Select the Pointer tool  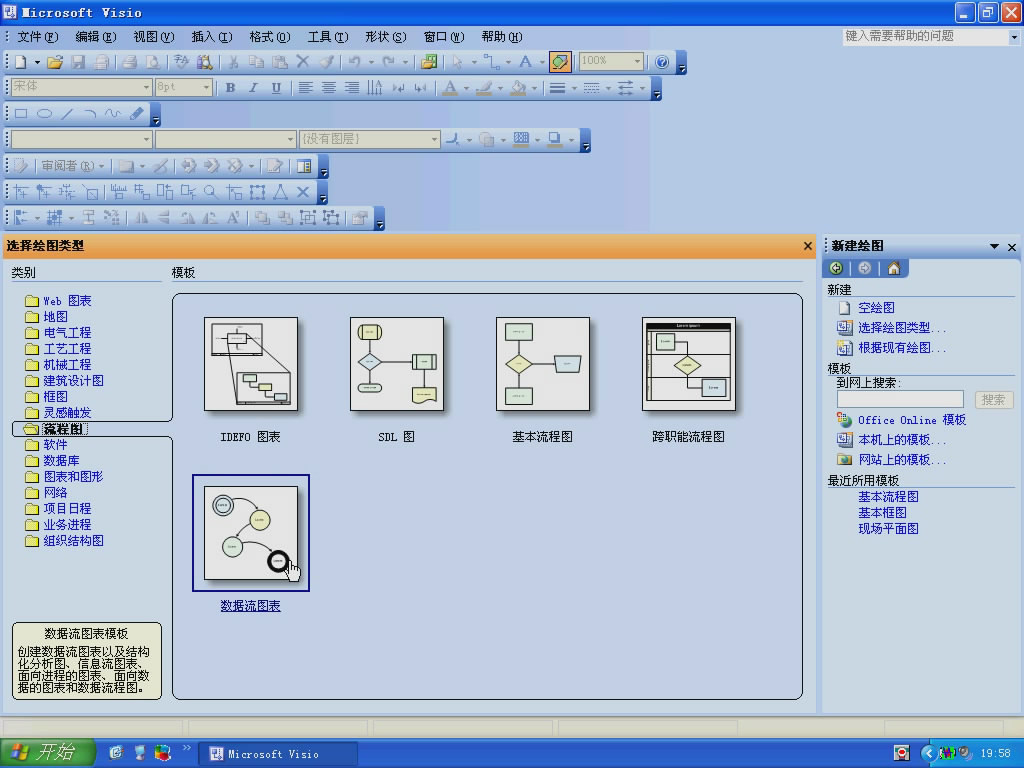[457, 62]
